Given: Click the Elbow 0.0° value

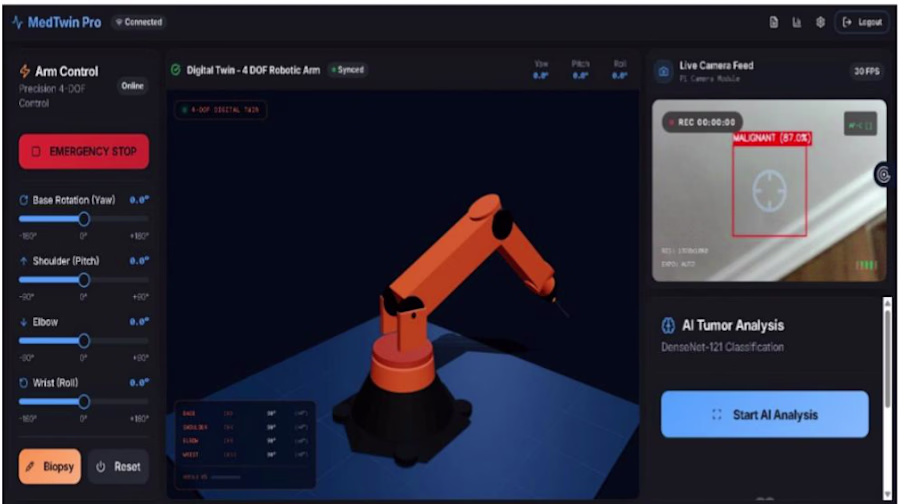Looking at the screenshot, I should 139,321.
